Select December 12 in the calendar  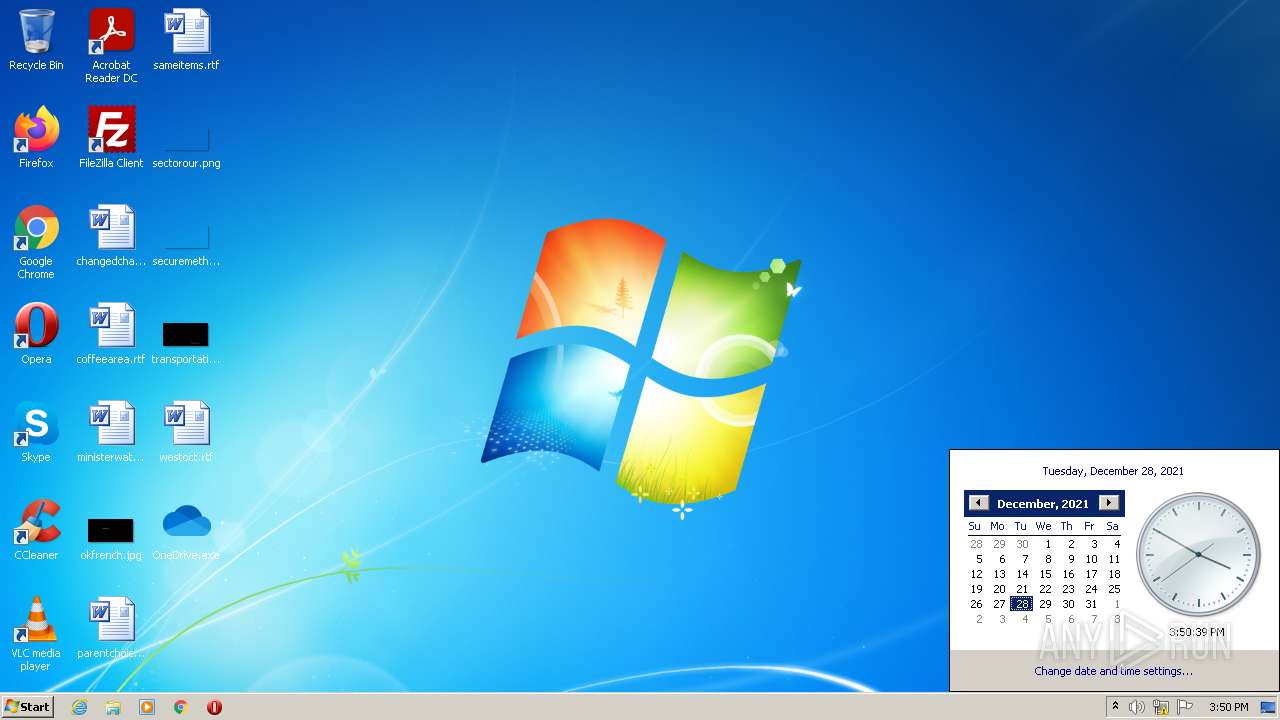[976, 574]
